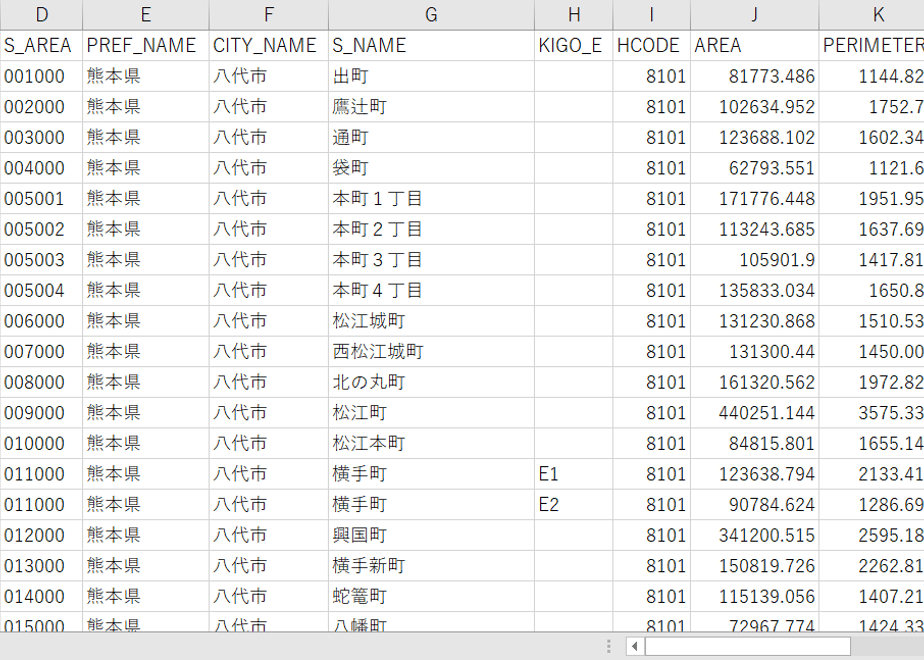Viewport: 924px width, 660px height.
Task: Select the cell containing 本町4丁目
Action: tap(431, 290)
